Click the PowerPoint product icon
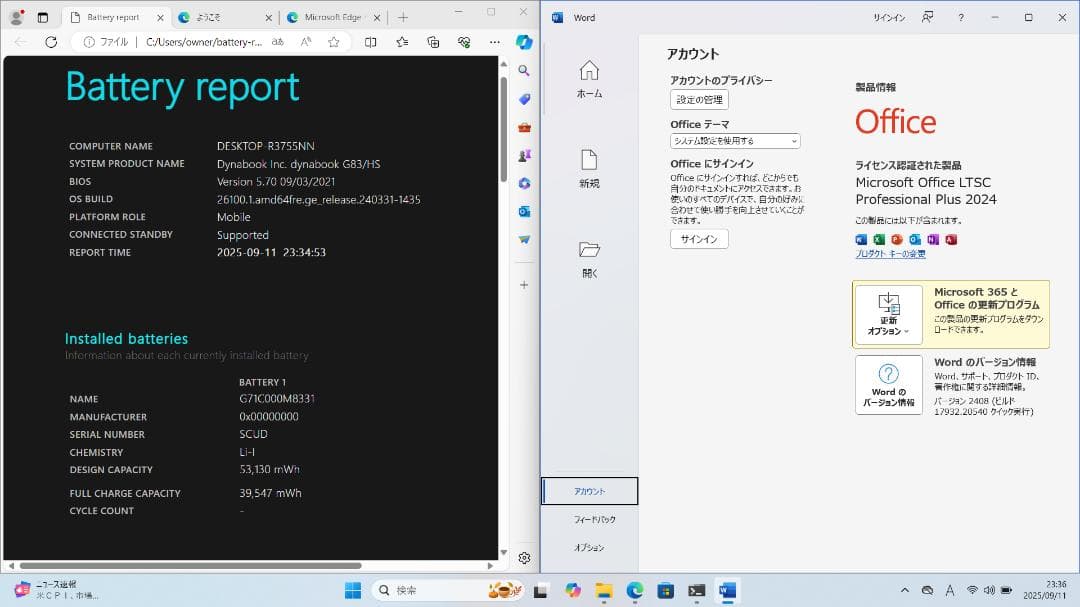This screenshot has width=1080, height=607. coord(895,240)
